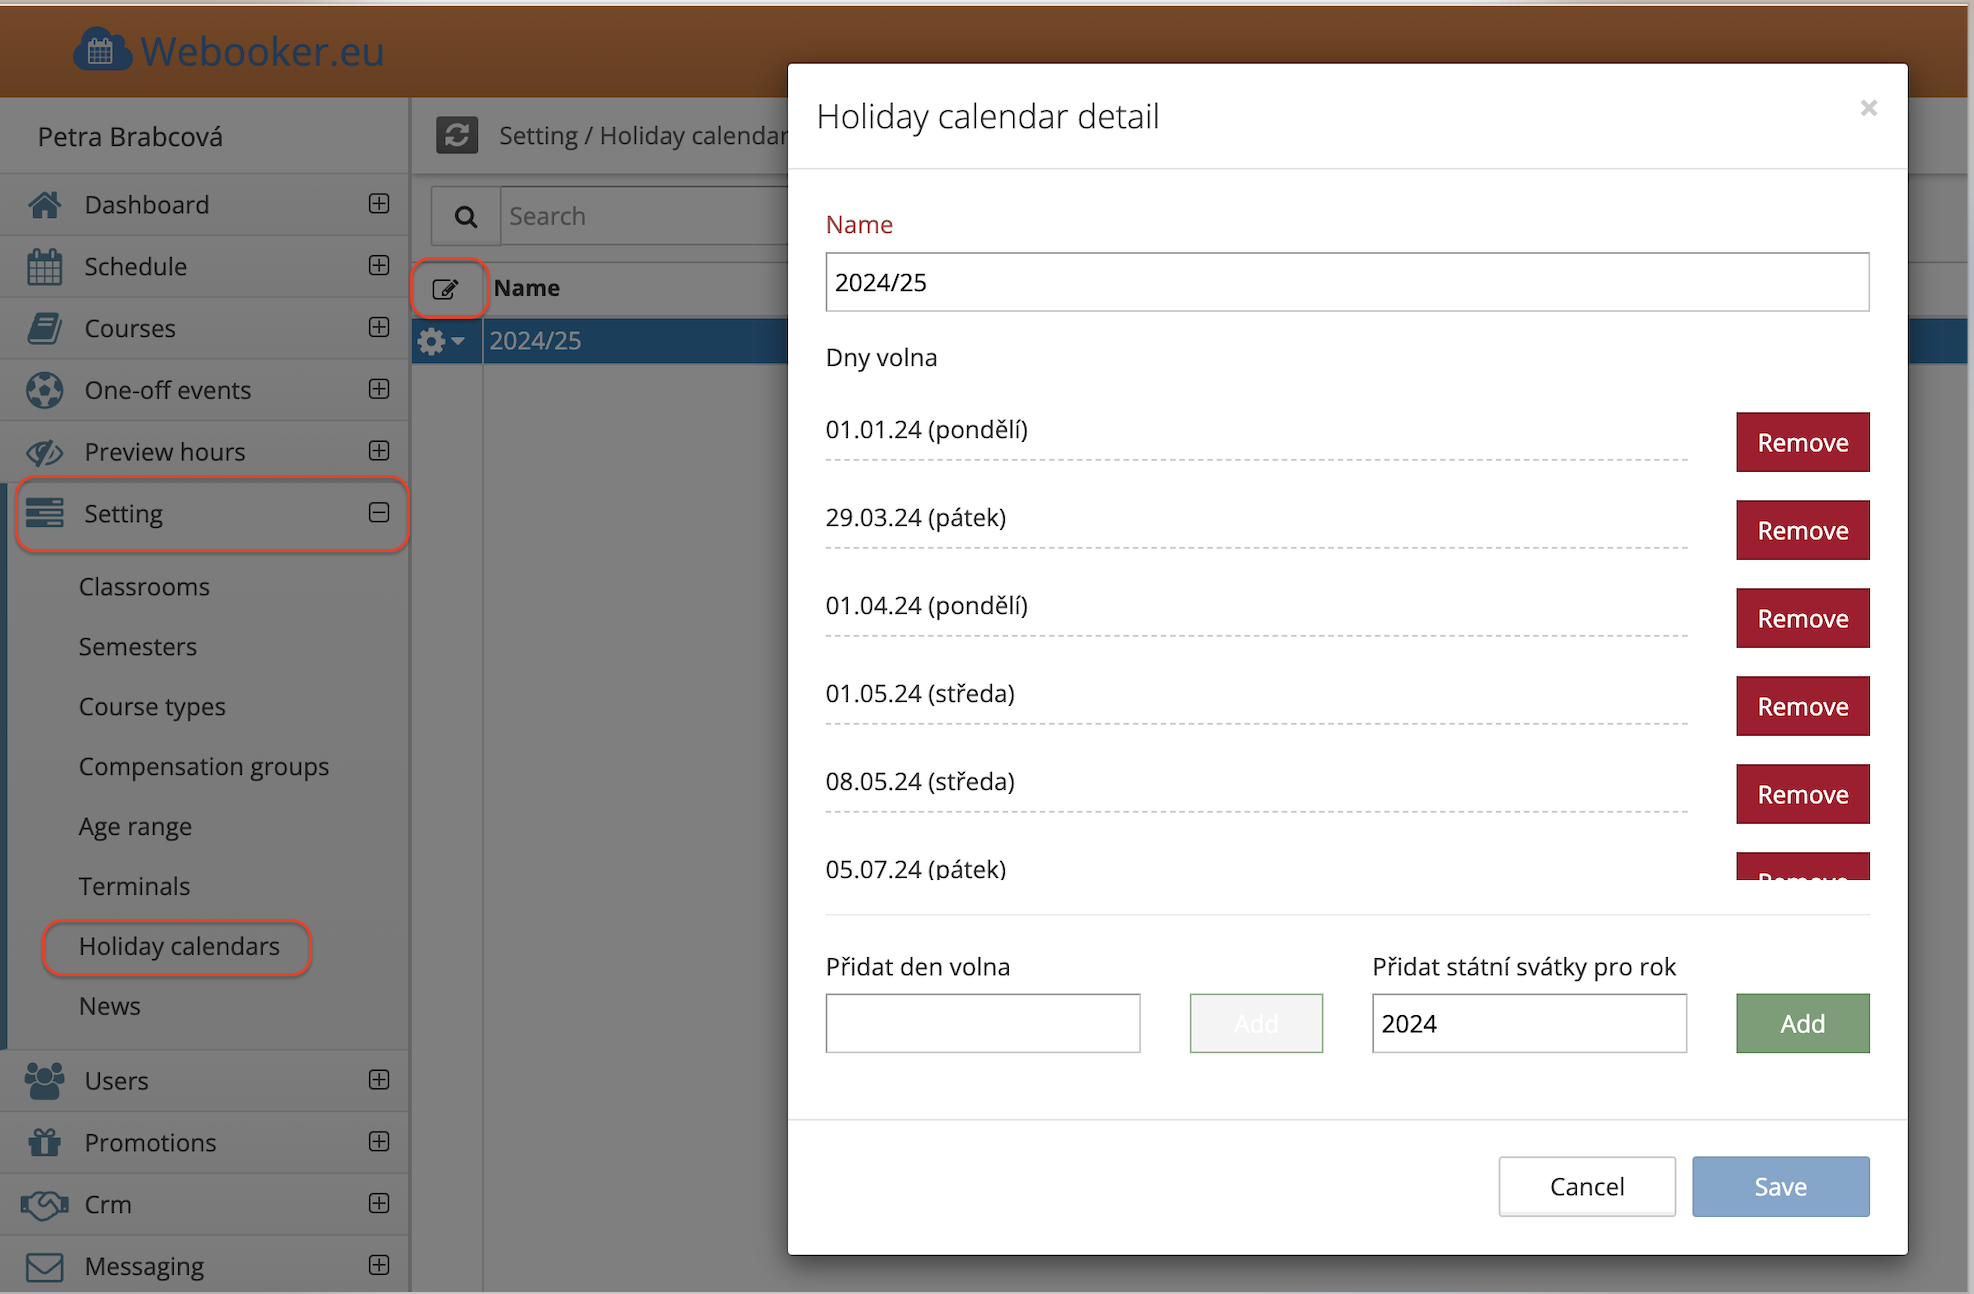Click the Přidat den volna date field

coord(982,1023)
